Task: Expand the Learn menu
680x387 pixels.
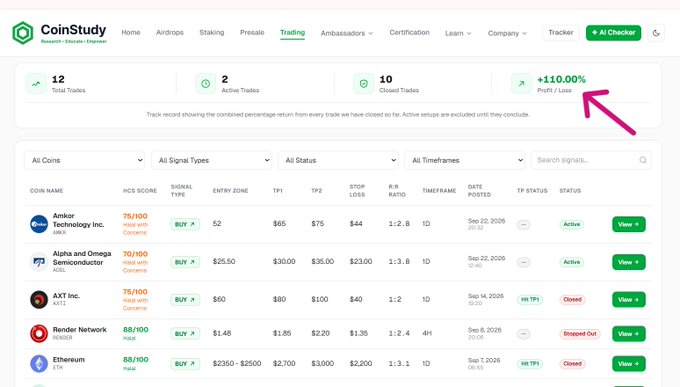Action: [458, 33]
